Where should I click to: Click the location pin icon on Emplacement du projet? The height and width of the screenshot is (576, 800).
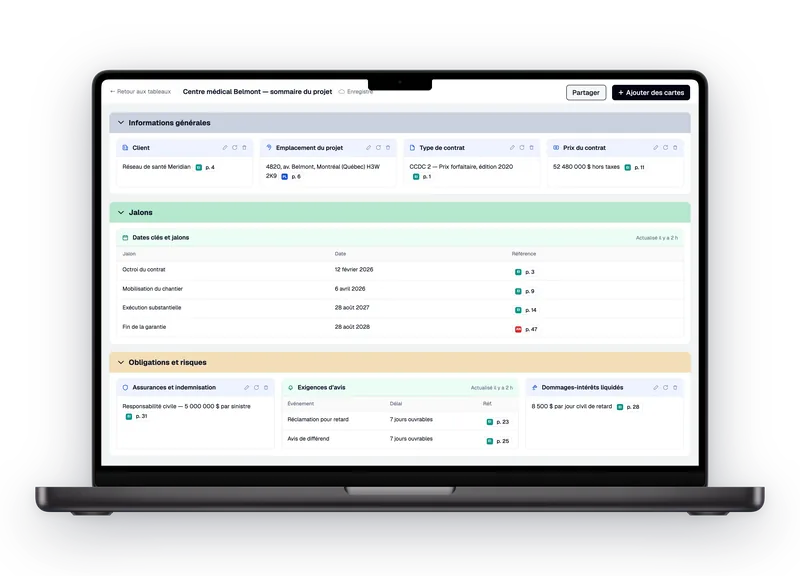pyautogui.click(x=269, y=147)
